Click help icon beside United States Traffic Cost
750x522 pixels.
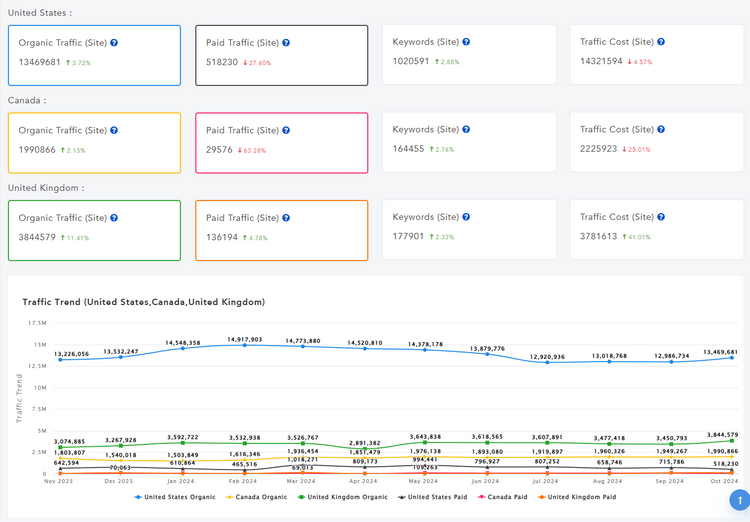coord(661,42)
